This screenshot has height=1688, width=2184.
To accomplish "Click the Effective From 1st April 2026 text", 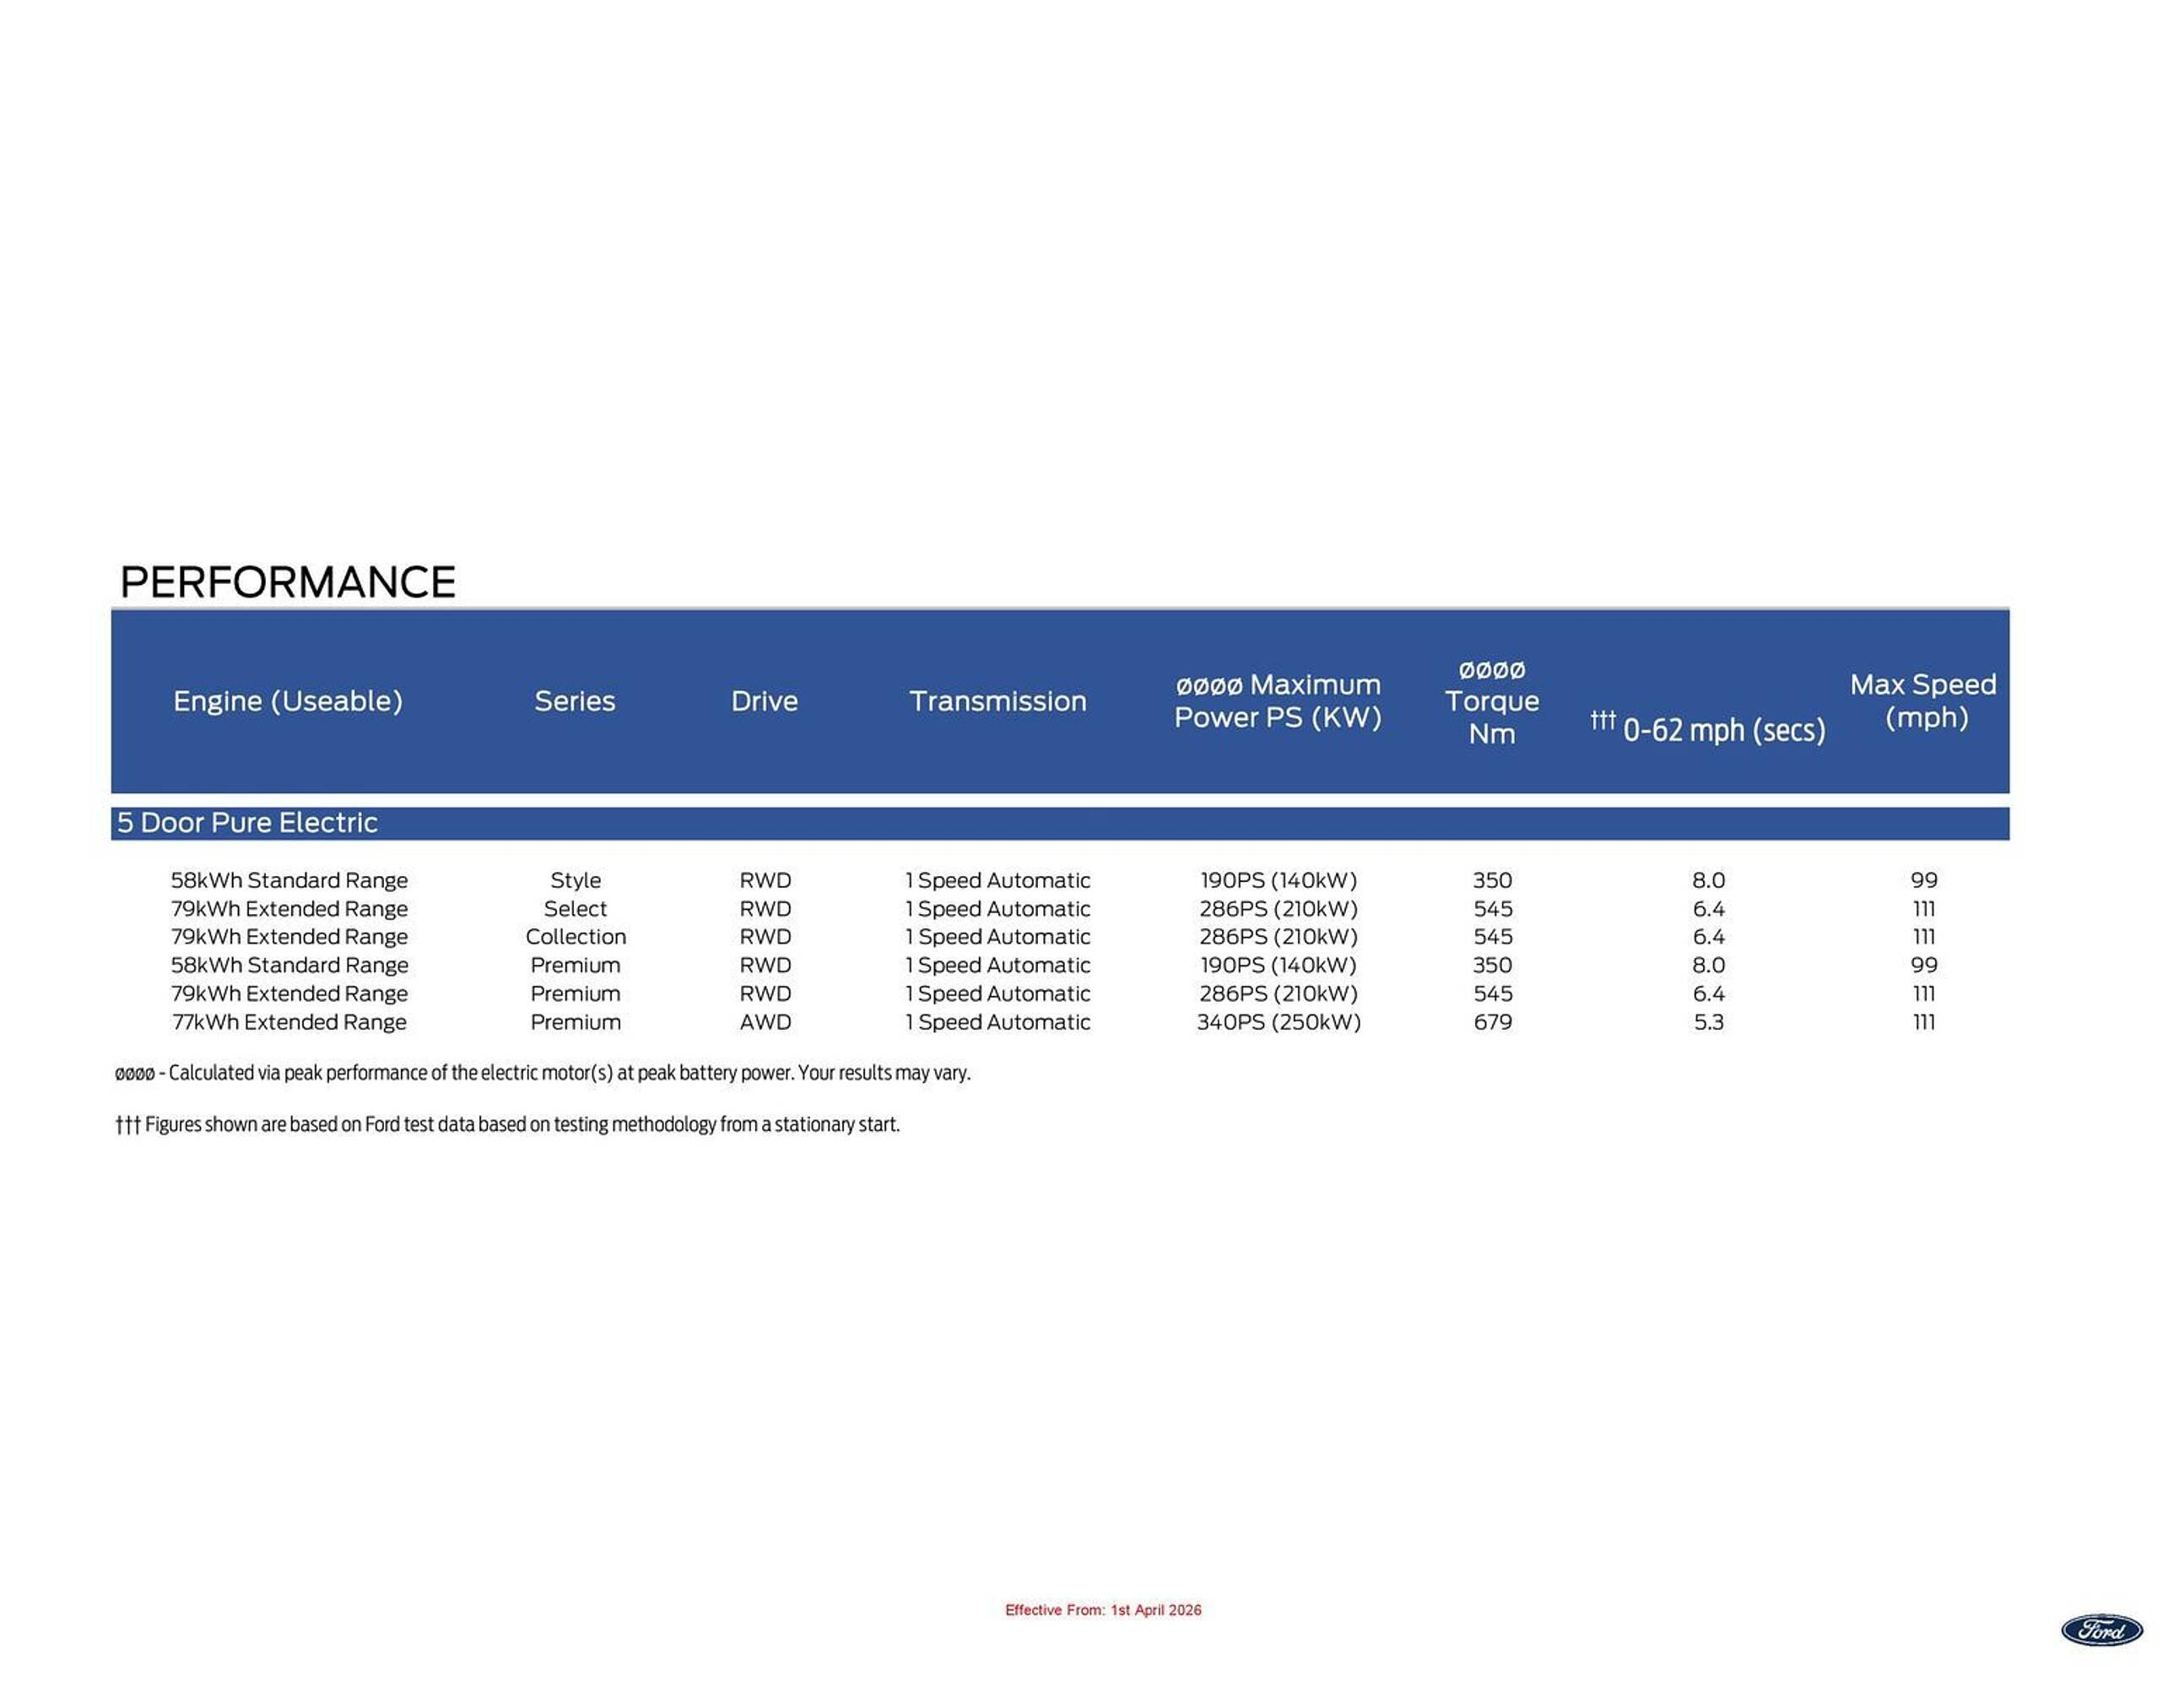I will [x=1103, y=1610].
